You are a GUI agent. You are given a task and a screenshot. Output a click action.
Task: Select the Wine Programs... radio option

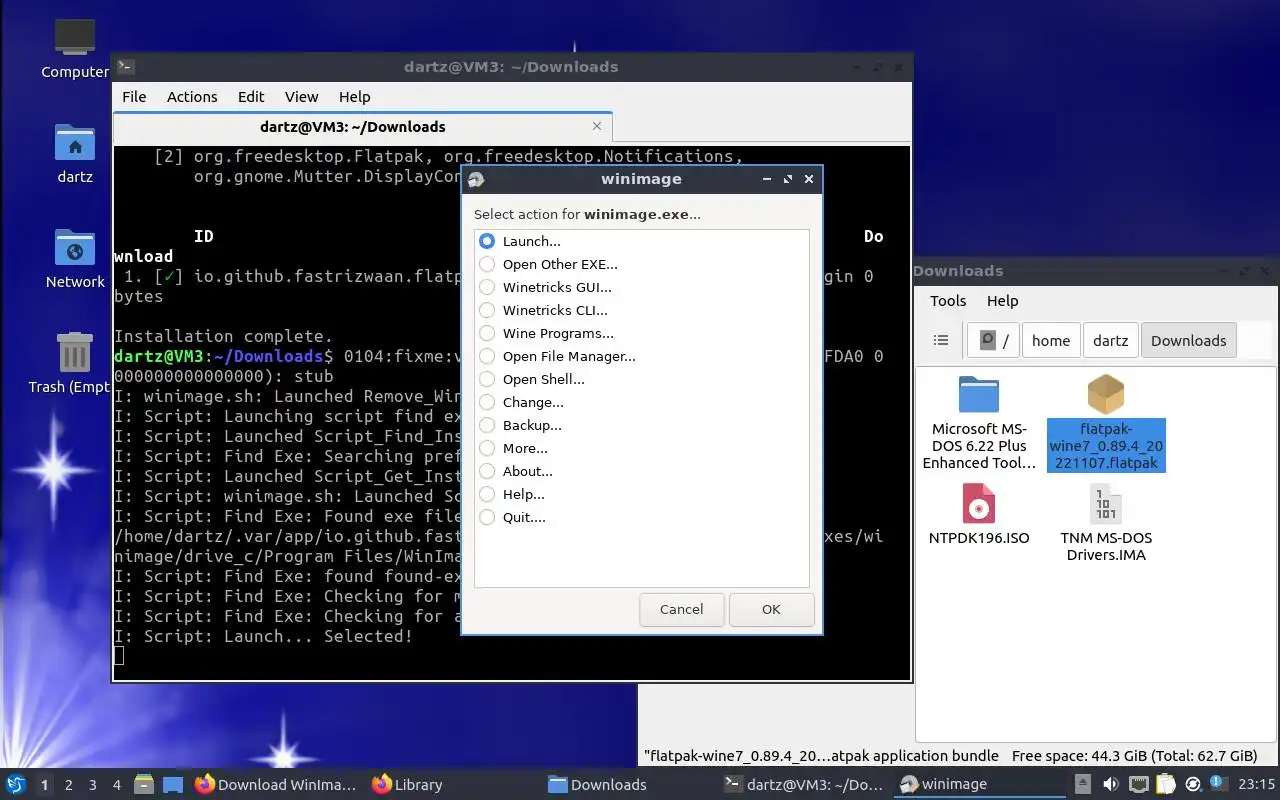pyautogui.click(x=487, y=333)
